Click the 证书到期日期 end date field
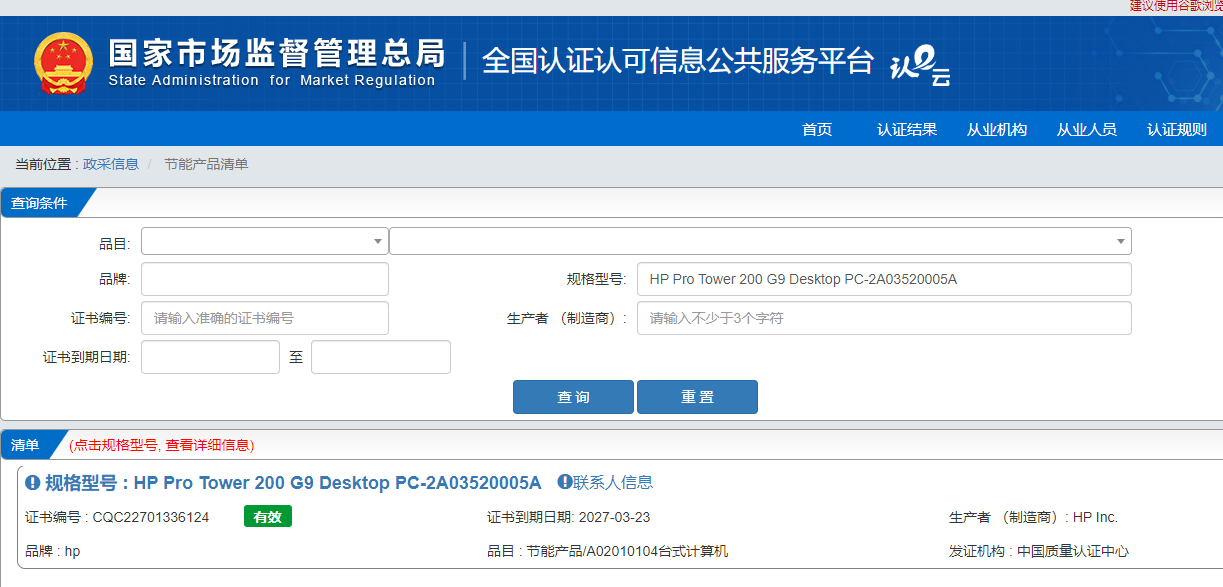Image resolution: width=1223 pixels, height=587 pixels. 381,357
